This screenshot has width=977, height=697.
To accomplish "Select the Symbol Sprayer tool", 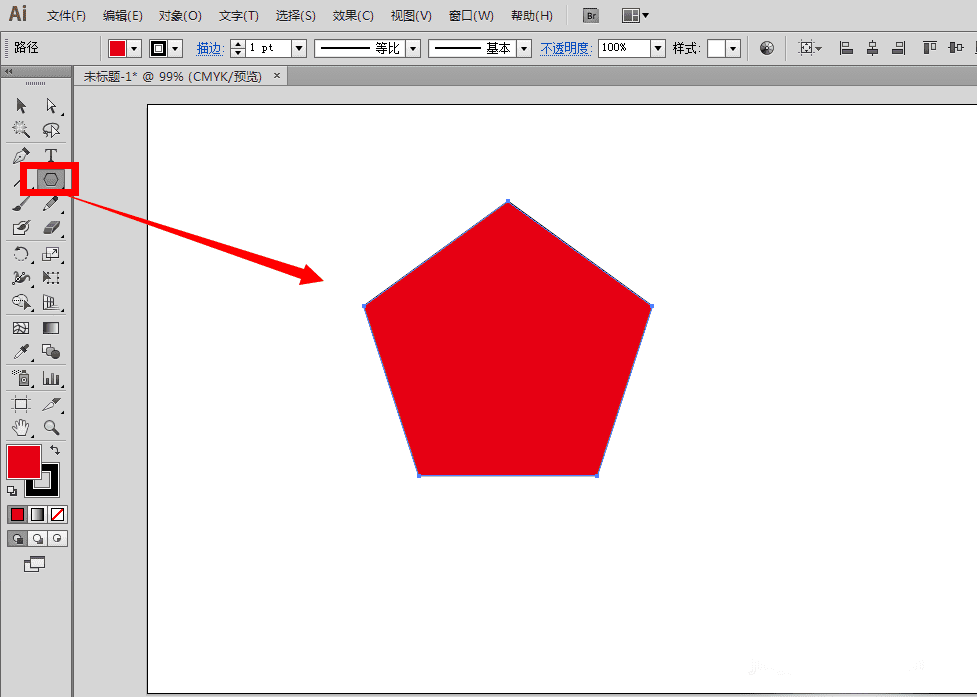I will click(x=21, y=377).
